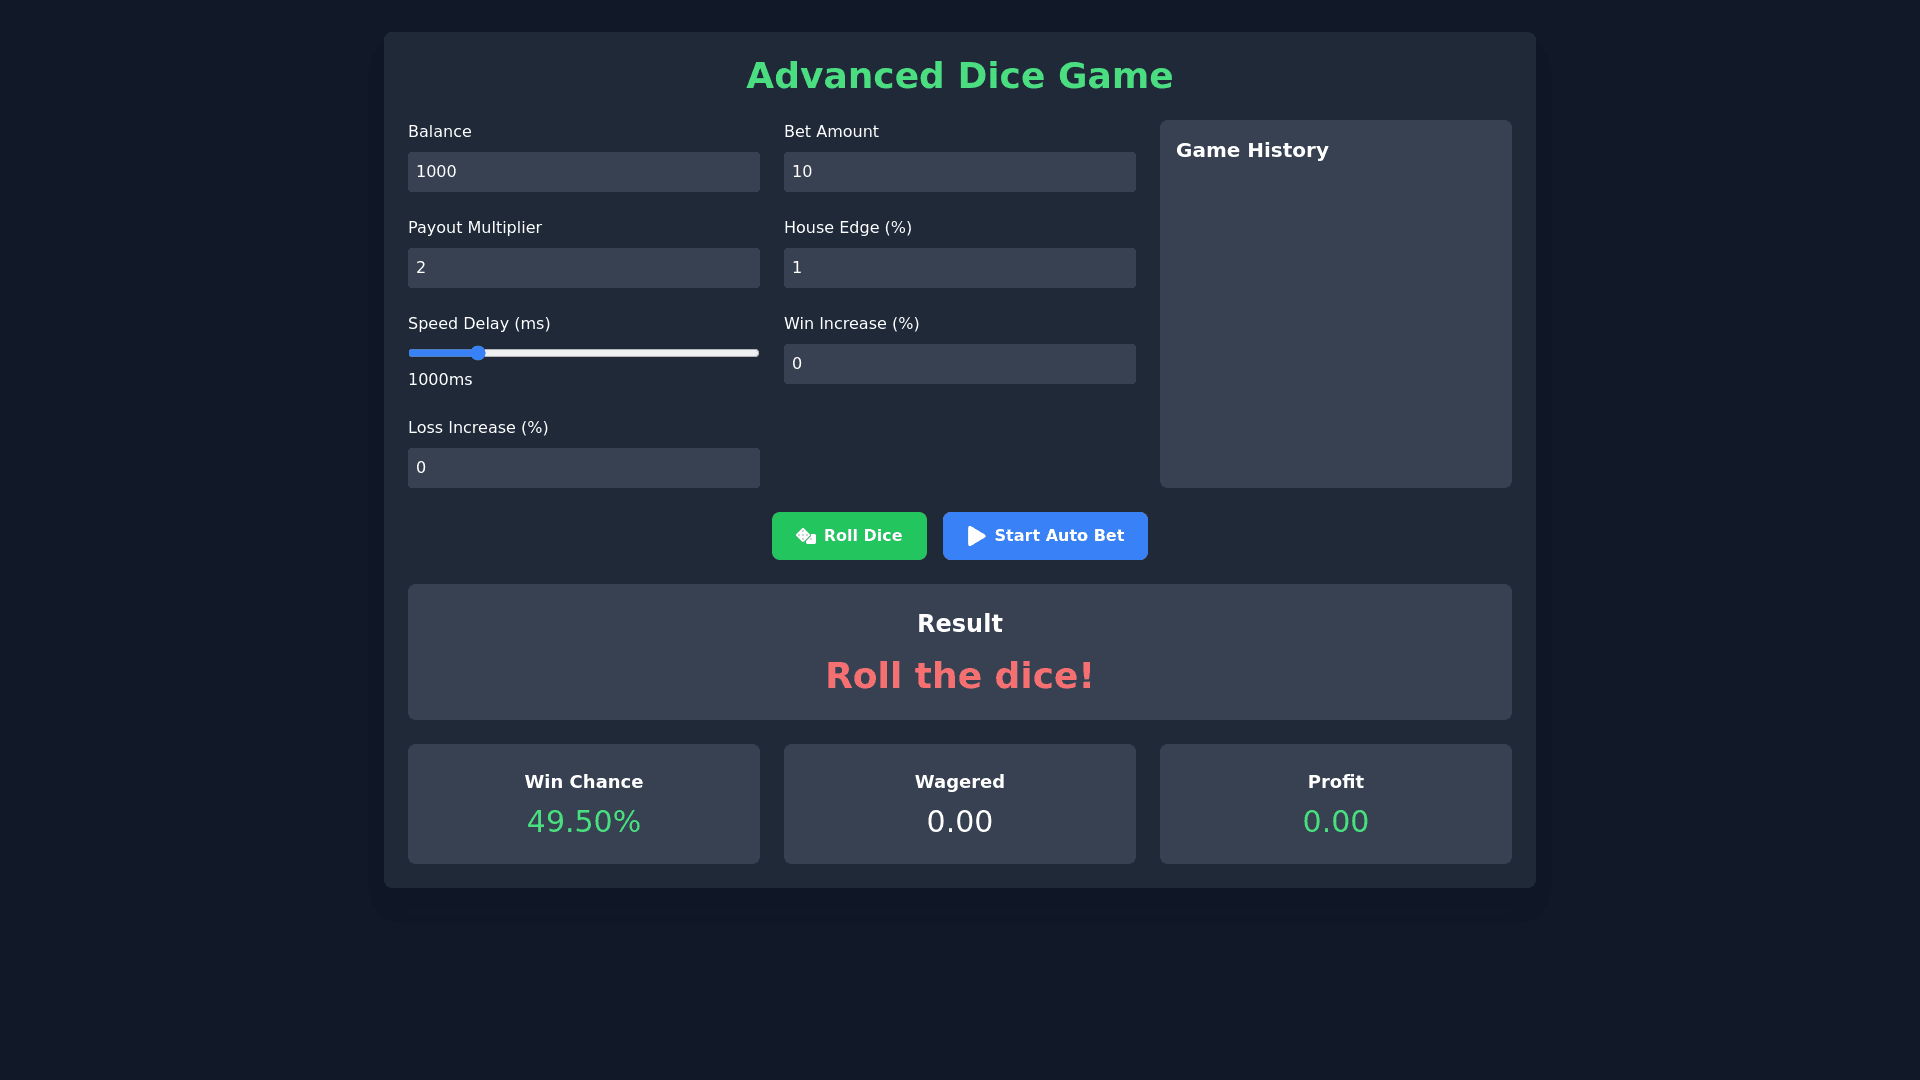Click the Advanced Dice Game title

959,76
